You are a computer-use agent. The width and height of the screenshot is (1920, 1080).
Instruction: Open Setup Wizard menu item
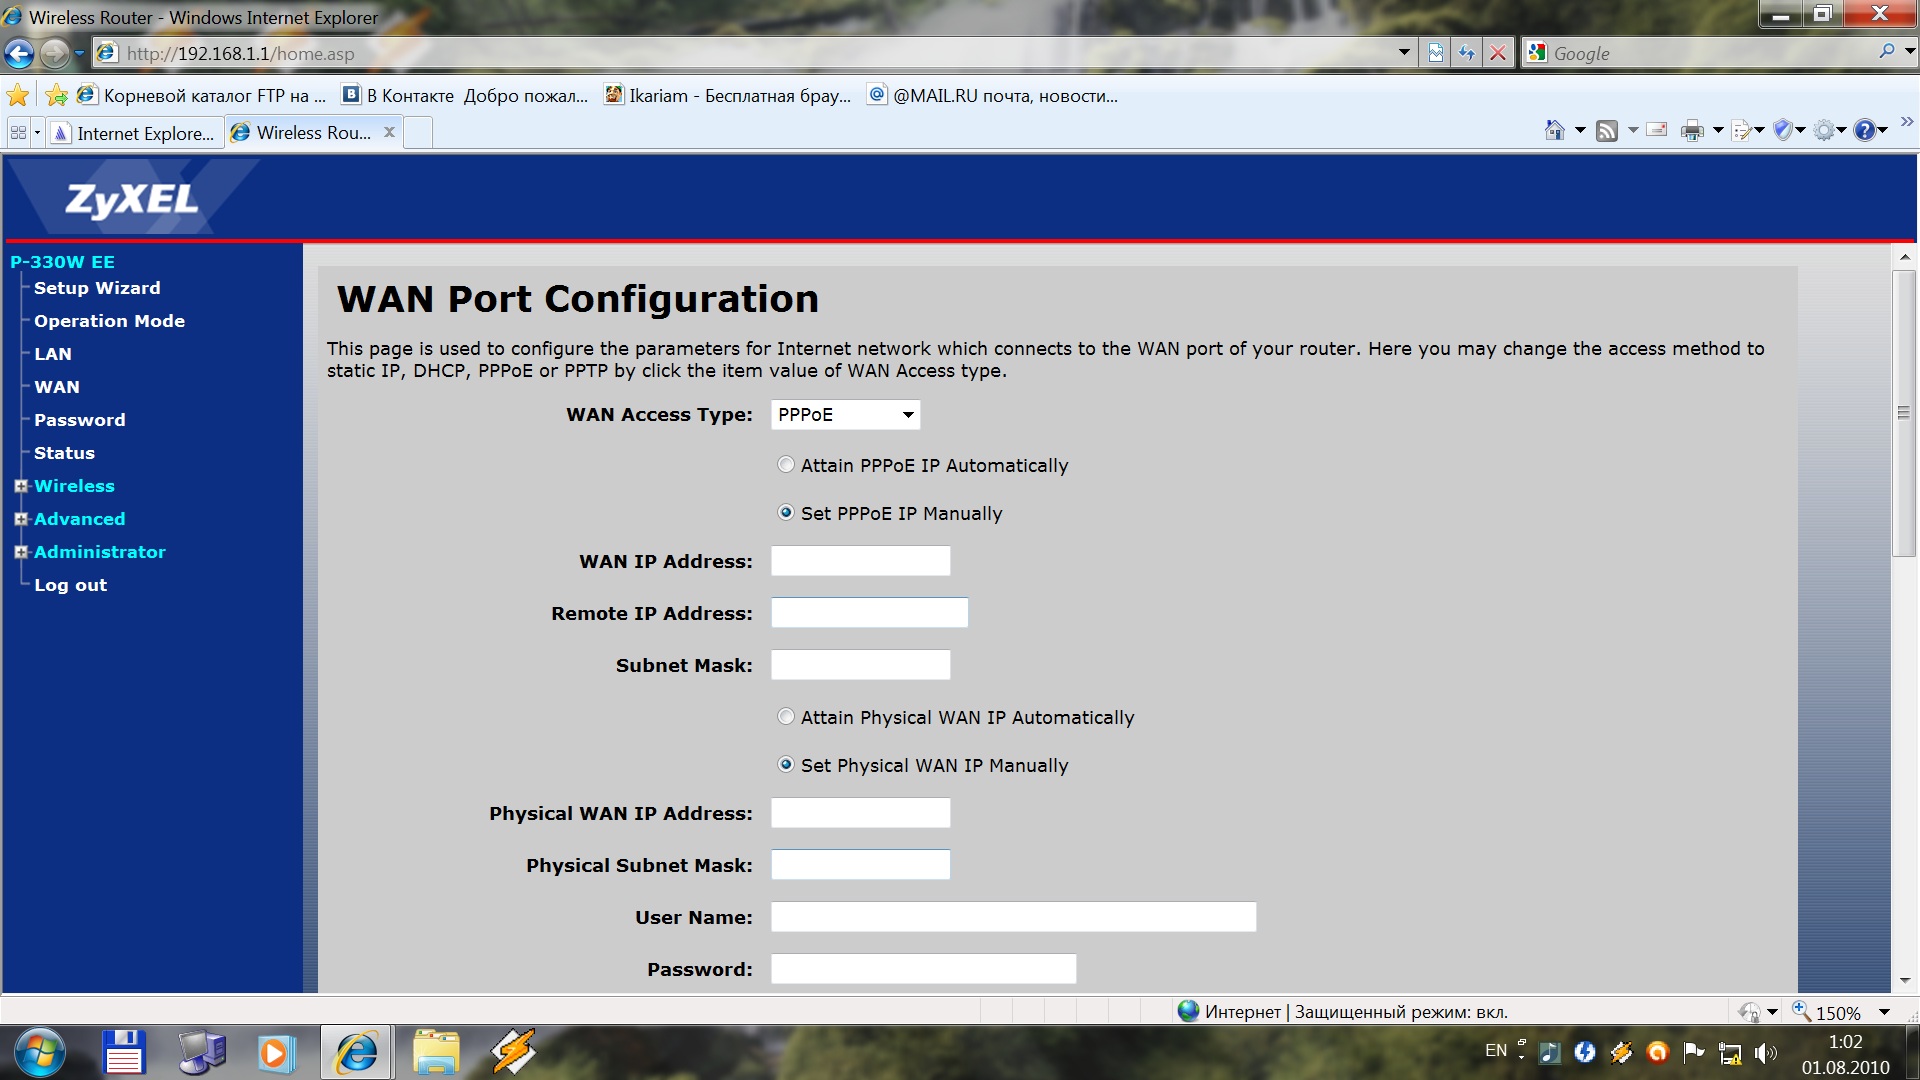pyautogui.click(x=97, y=288)
